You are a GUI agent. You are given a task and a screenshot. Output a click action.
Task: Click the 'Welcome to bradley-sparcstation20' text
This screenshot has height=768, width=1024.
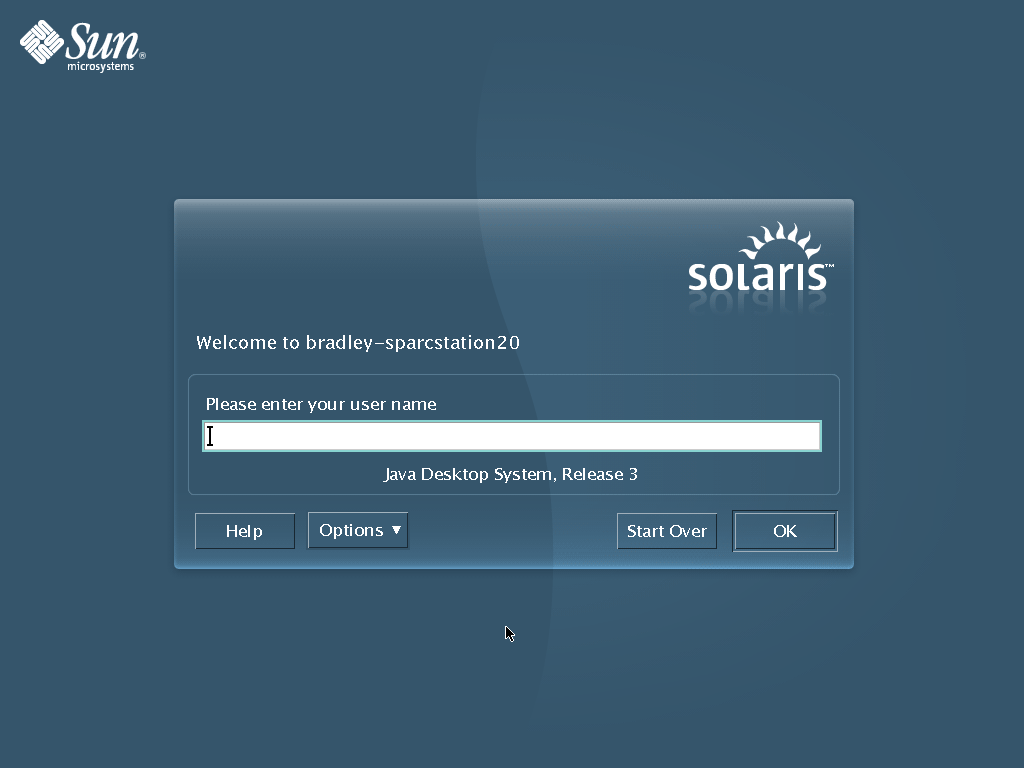point(358,343)
